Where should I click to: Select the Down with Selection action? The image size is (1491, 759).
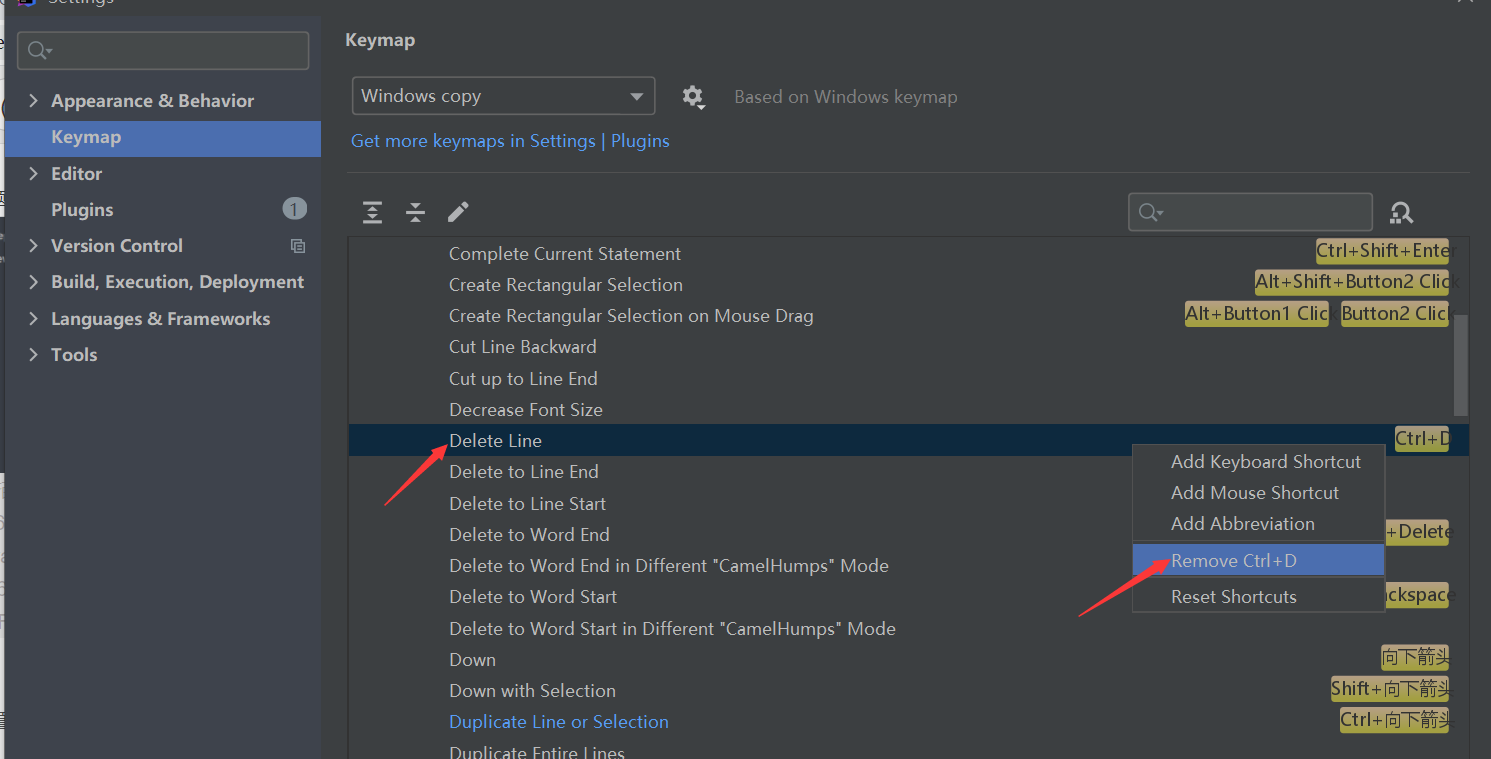(532, 691)
